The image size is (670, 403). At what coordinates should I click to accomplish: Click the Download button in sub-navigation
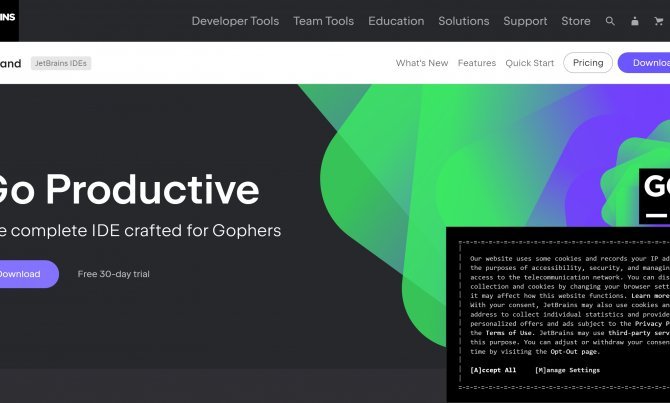644,63
